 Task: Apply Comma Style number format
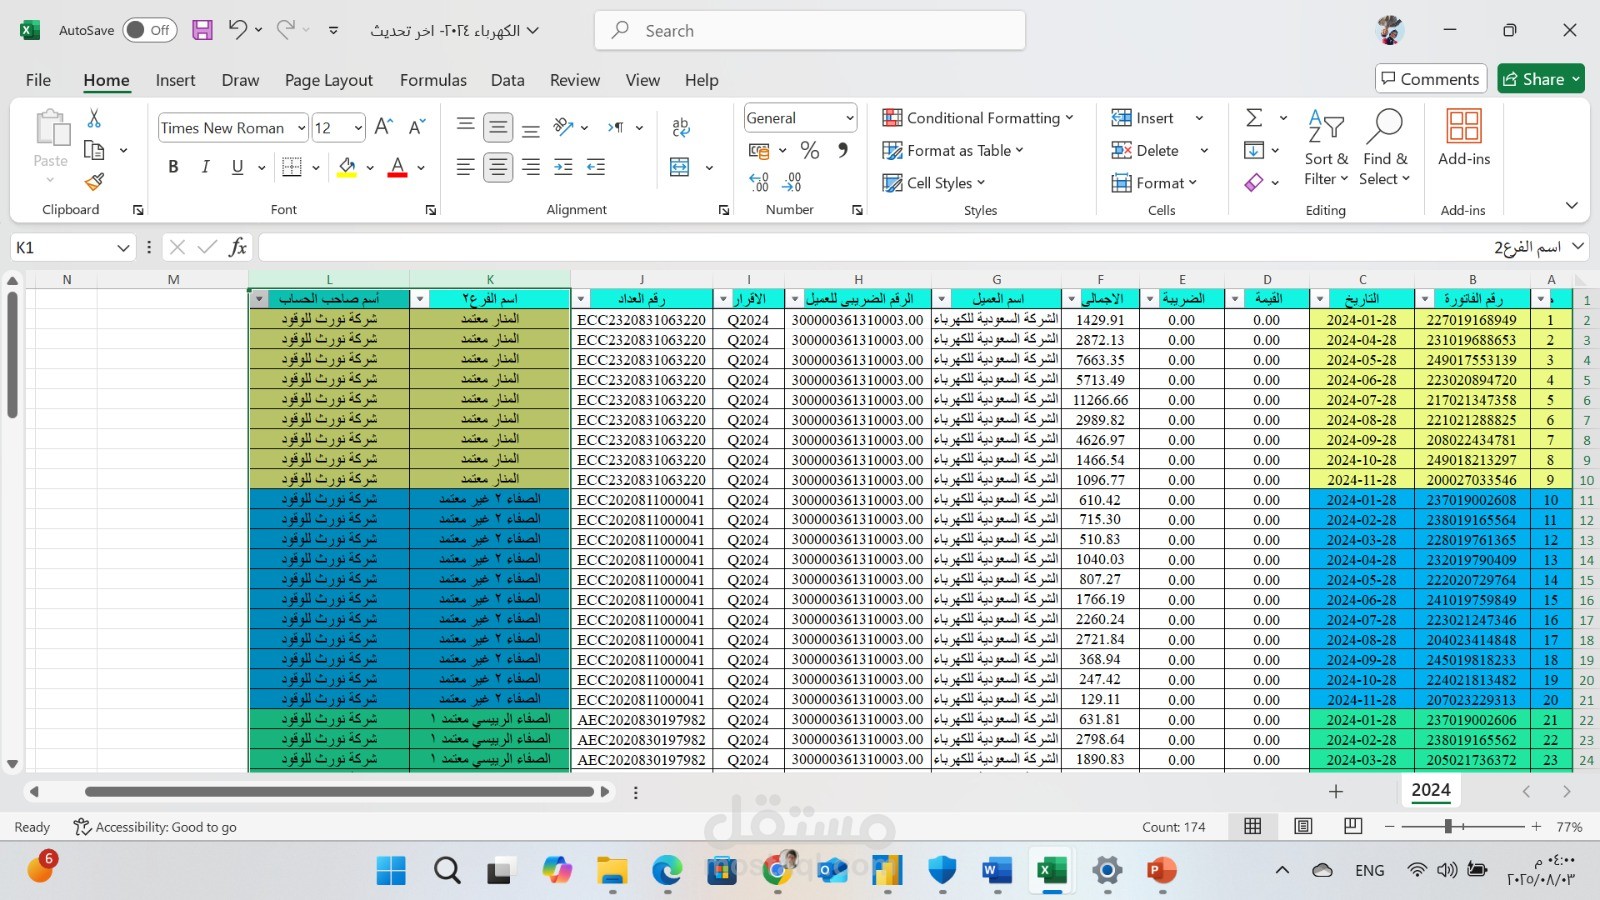coord(843,150)
